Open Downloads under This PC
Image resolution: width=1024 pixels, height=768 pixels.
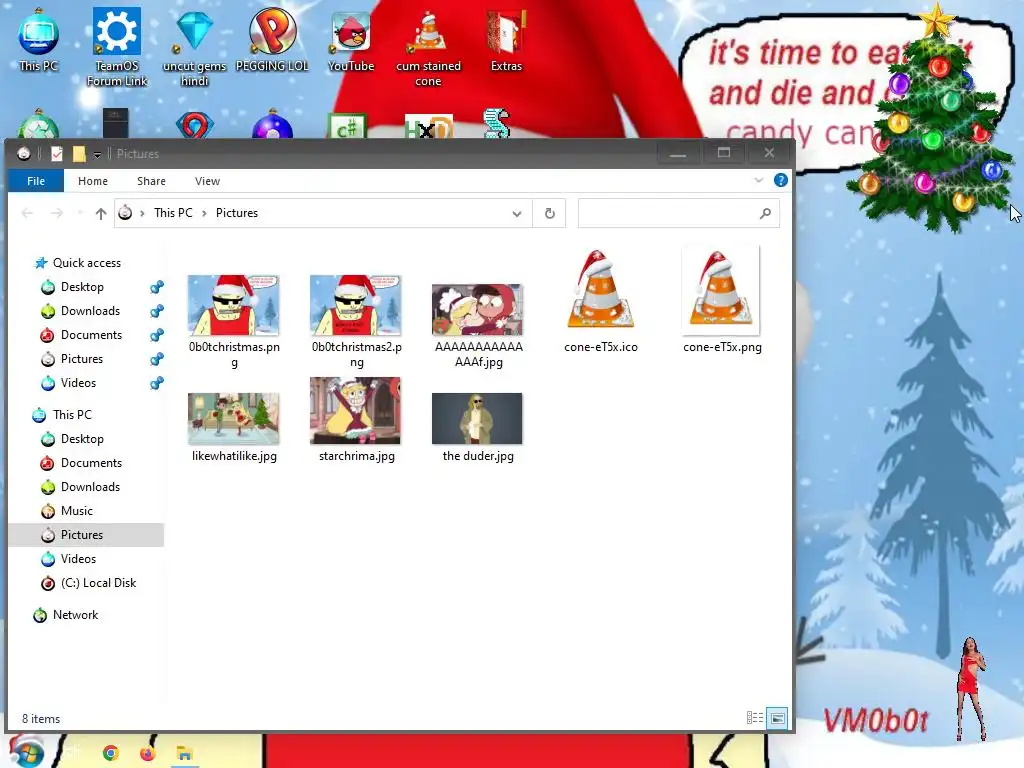90,487
